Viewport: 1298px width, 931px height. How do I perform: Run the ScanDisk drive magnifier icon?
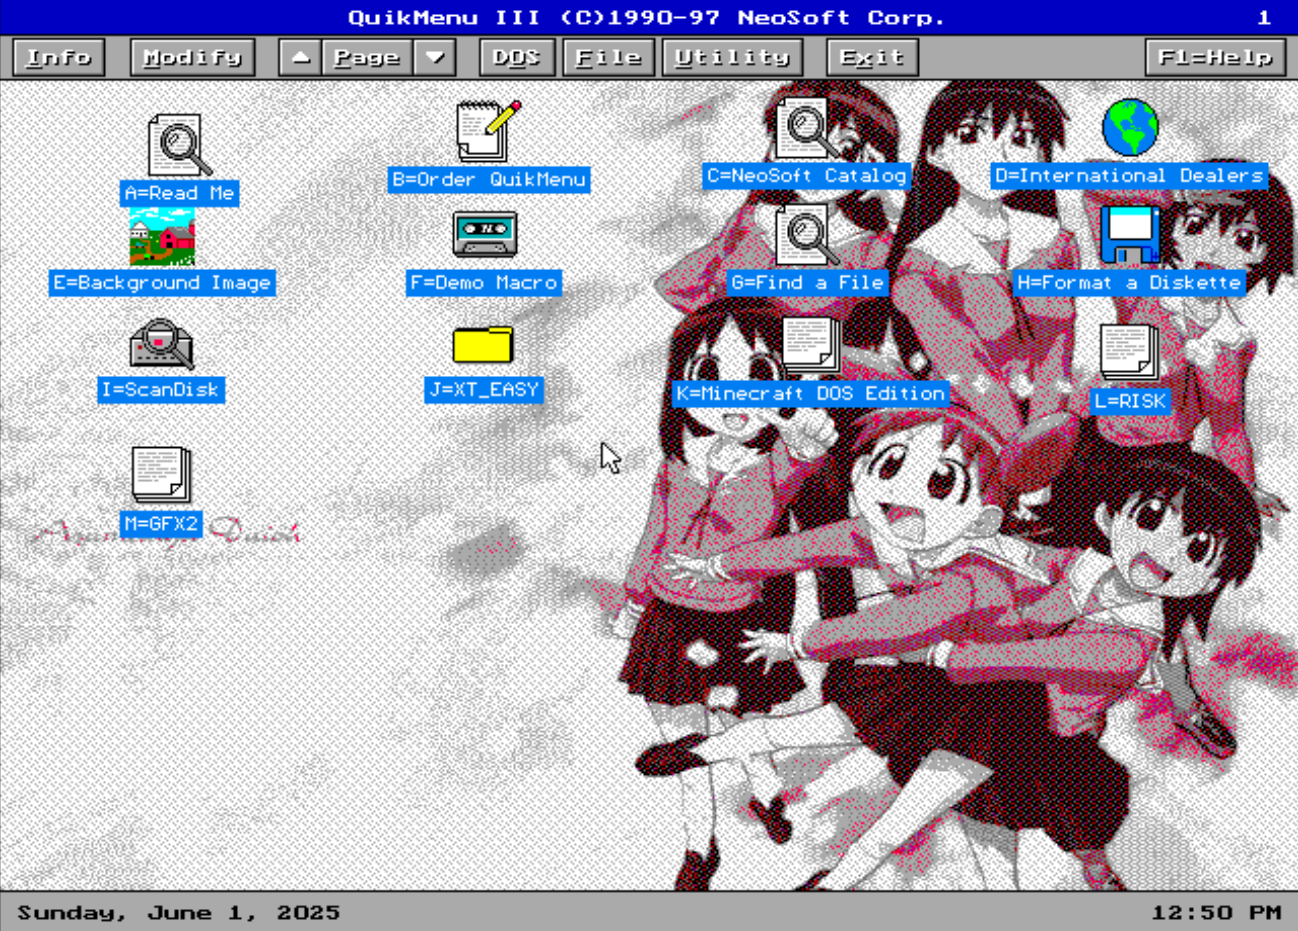pos(161,345)
